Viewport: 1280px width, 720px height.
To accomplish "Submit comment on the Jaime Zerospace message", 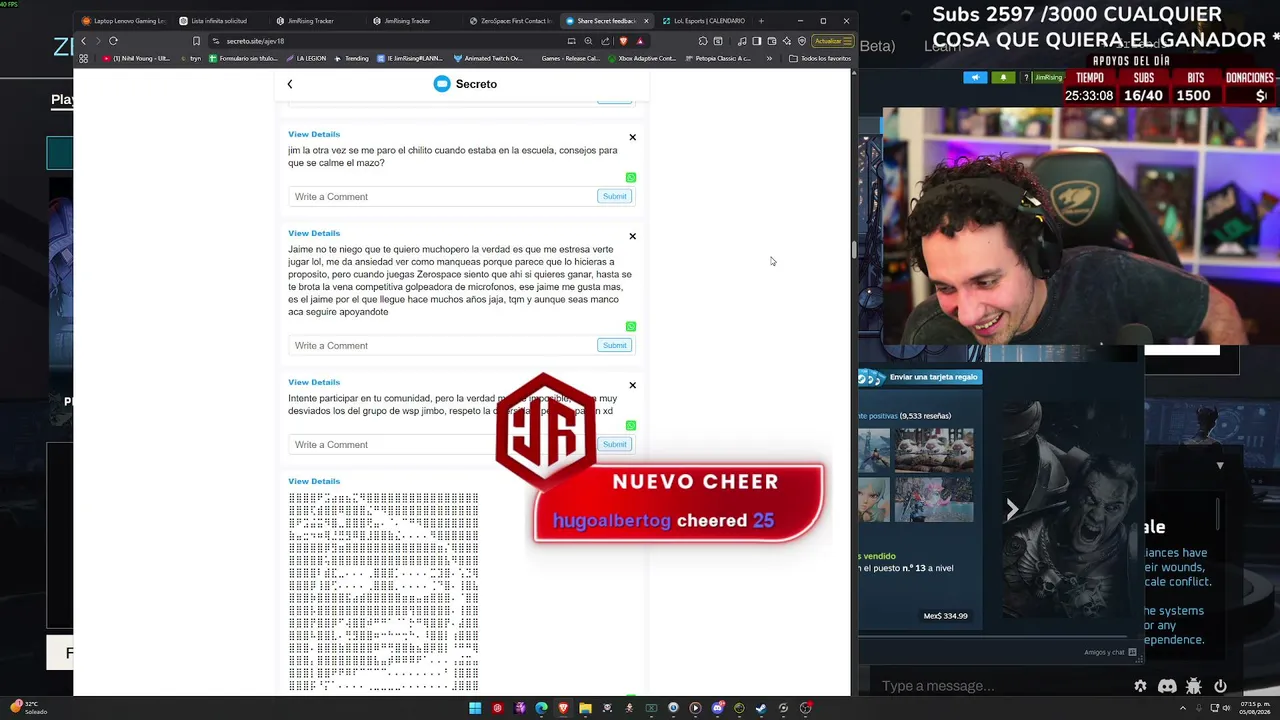I will click(x=614, y=345).
